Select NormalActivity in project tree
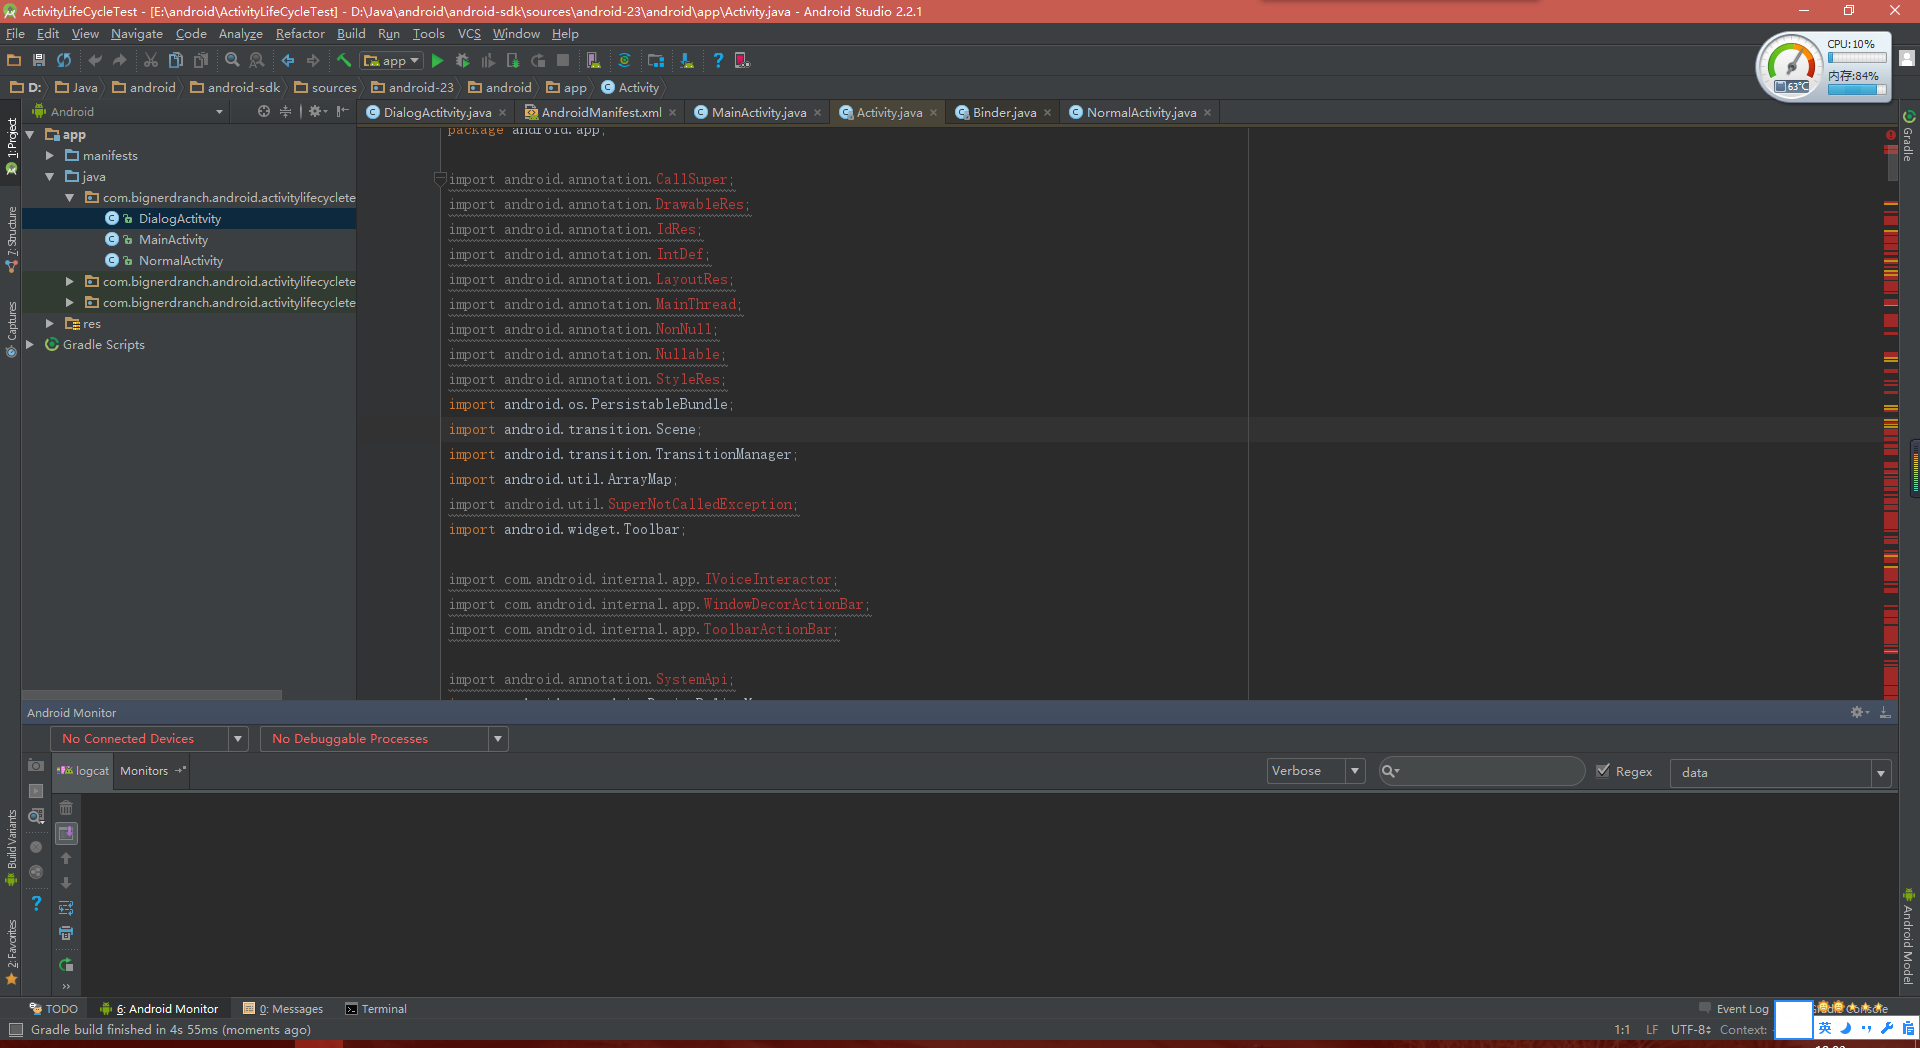1920x1048 pixels. tap(181, 261)
